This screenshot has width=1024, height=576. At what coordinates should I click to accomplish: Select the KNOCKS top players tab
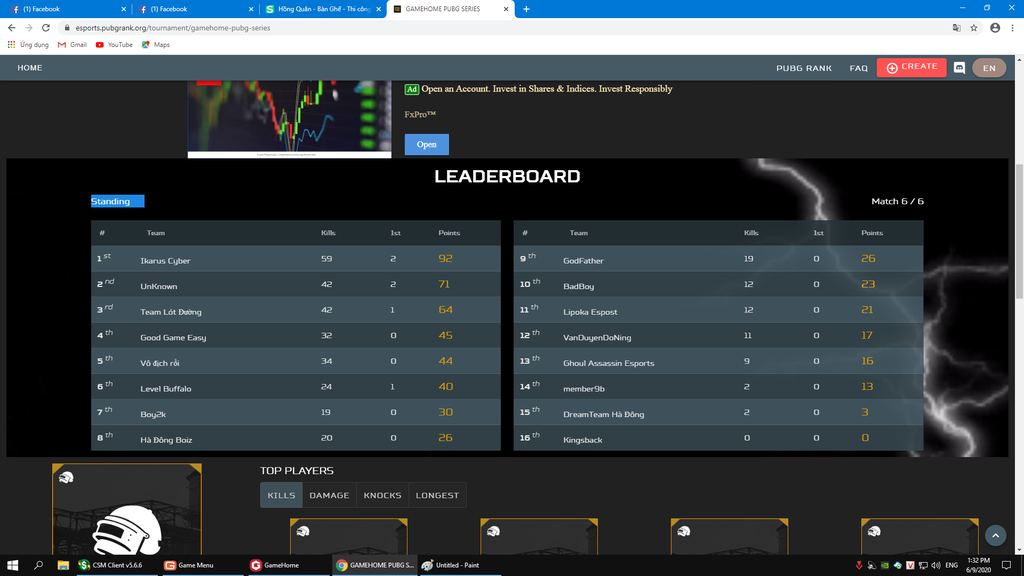tap(383, 495)
